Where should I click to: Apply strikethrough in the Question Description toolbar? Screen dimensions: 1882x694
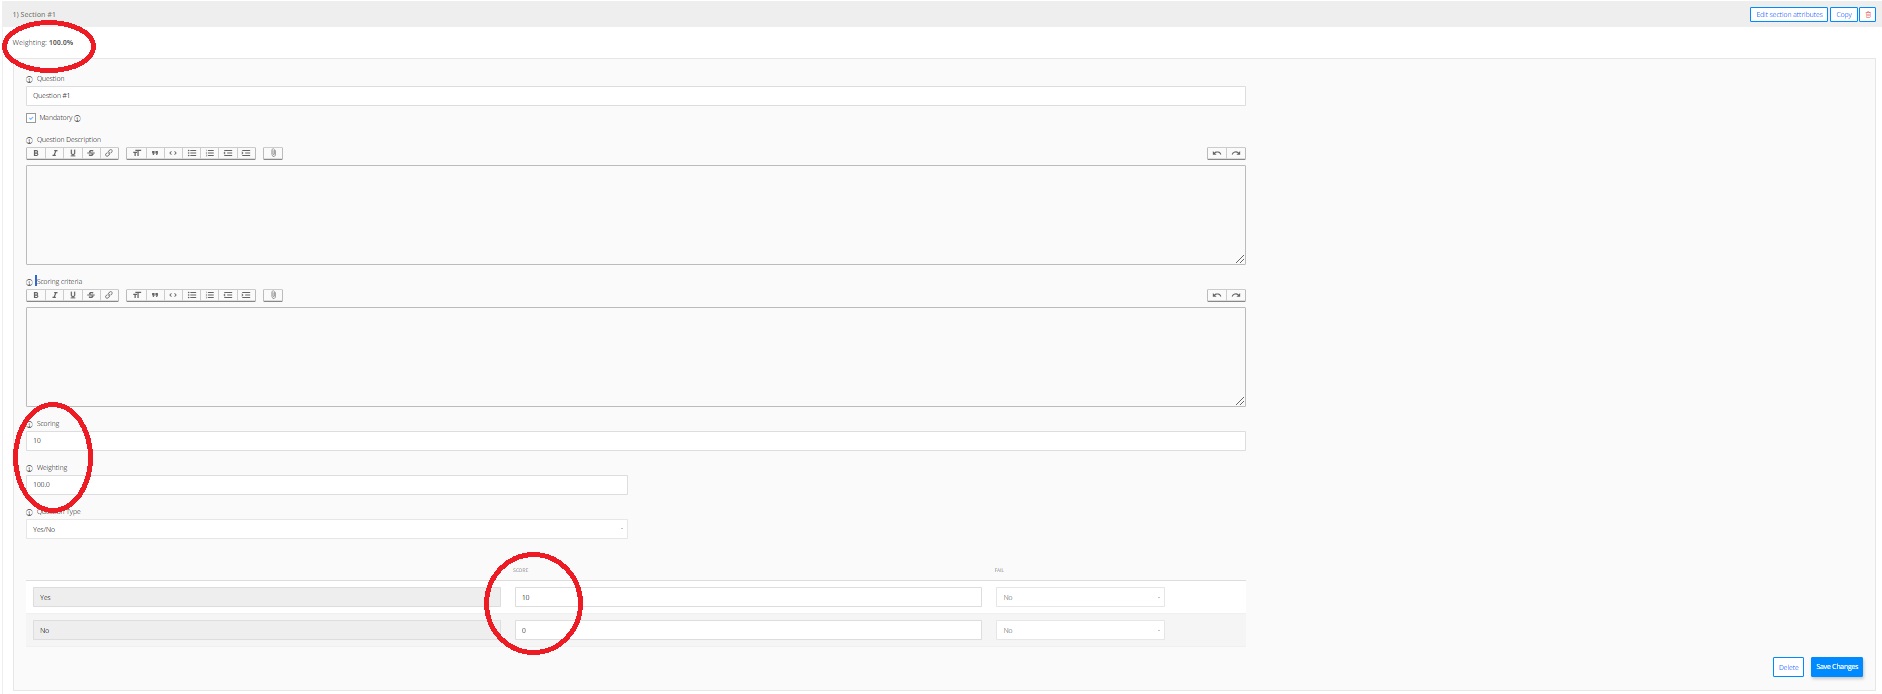91,153
